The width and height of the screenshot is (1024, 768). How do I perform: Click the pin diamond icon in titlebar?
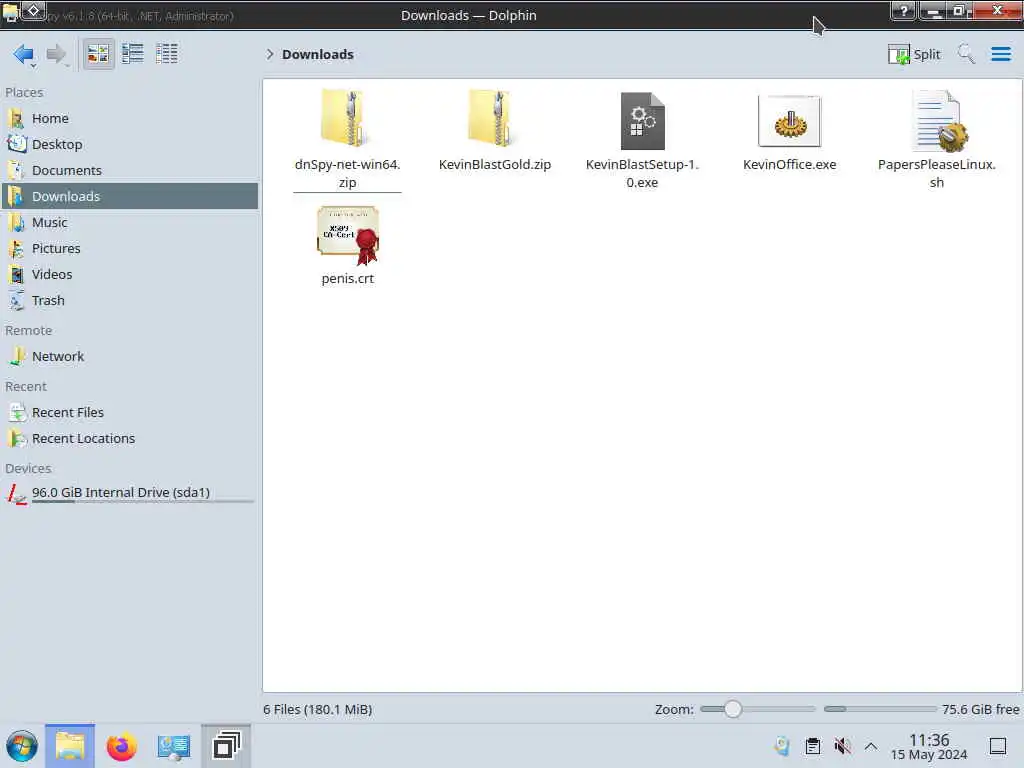33,10
